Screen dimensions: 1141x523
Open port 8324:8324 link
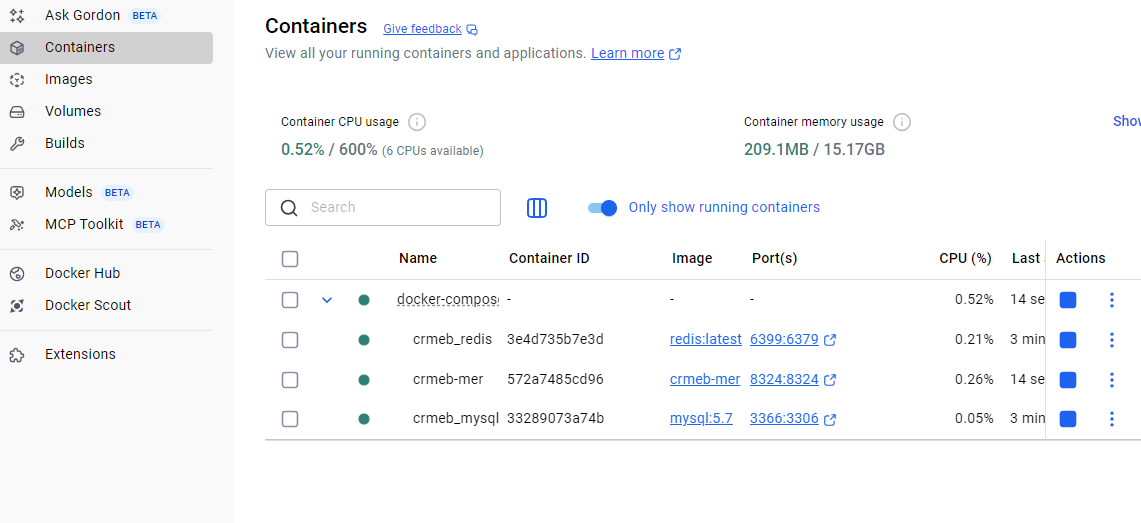pos(784,379)
